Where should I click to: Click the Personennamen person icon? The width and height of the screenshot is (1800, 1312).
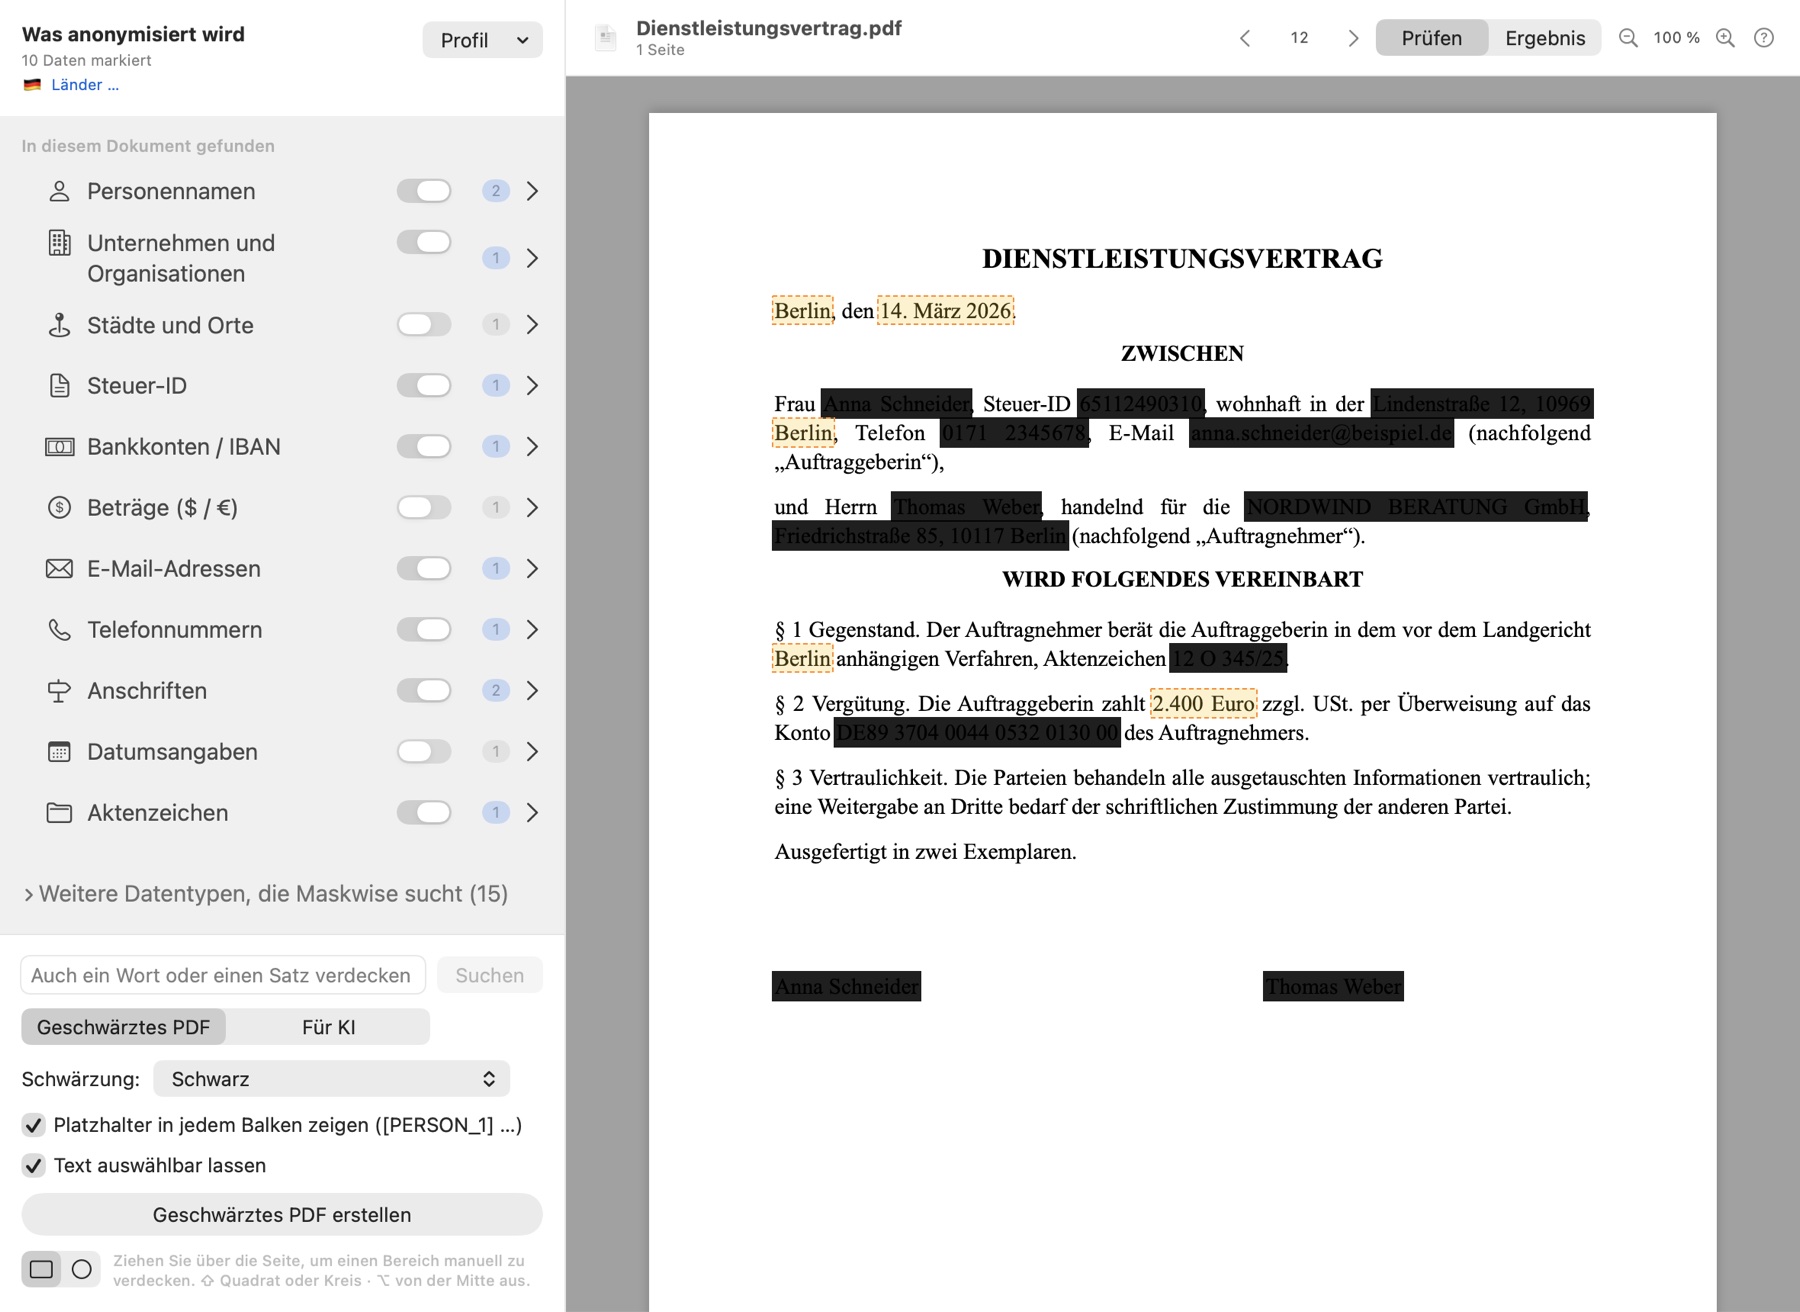click(x=59, y=191)
